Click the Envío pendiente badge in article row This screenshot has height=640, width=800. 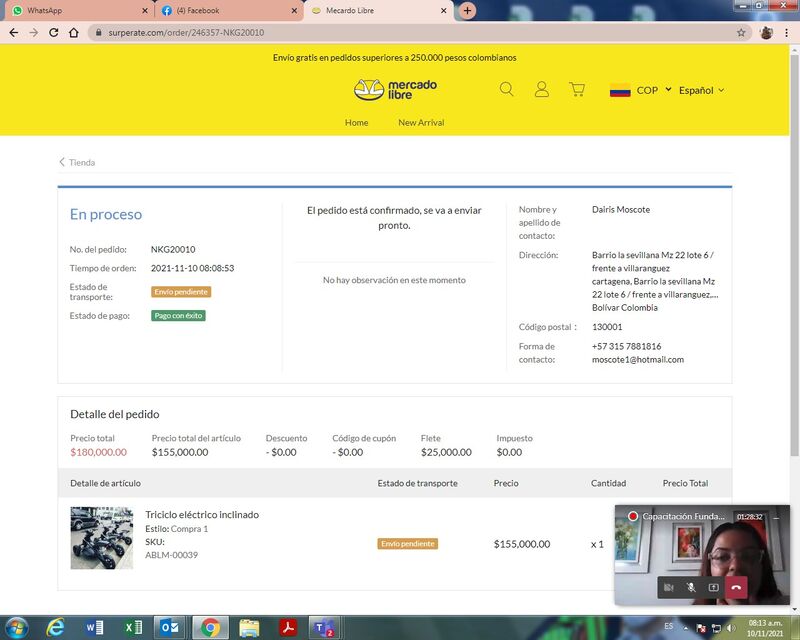pos(408,544)
